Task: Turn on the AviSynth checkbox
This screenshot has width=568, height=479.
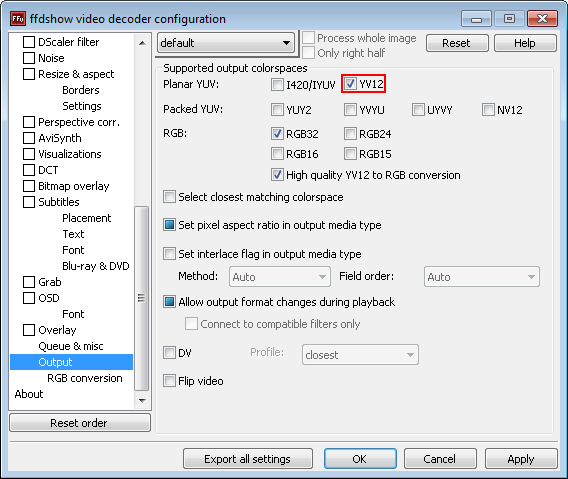Action: click(29, 138)
